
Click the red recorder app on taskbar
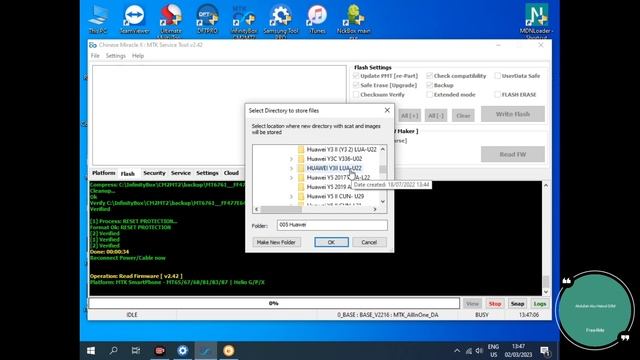(x=160, y=351)
